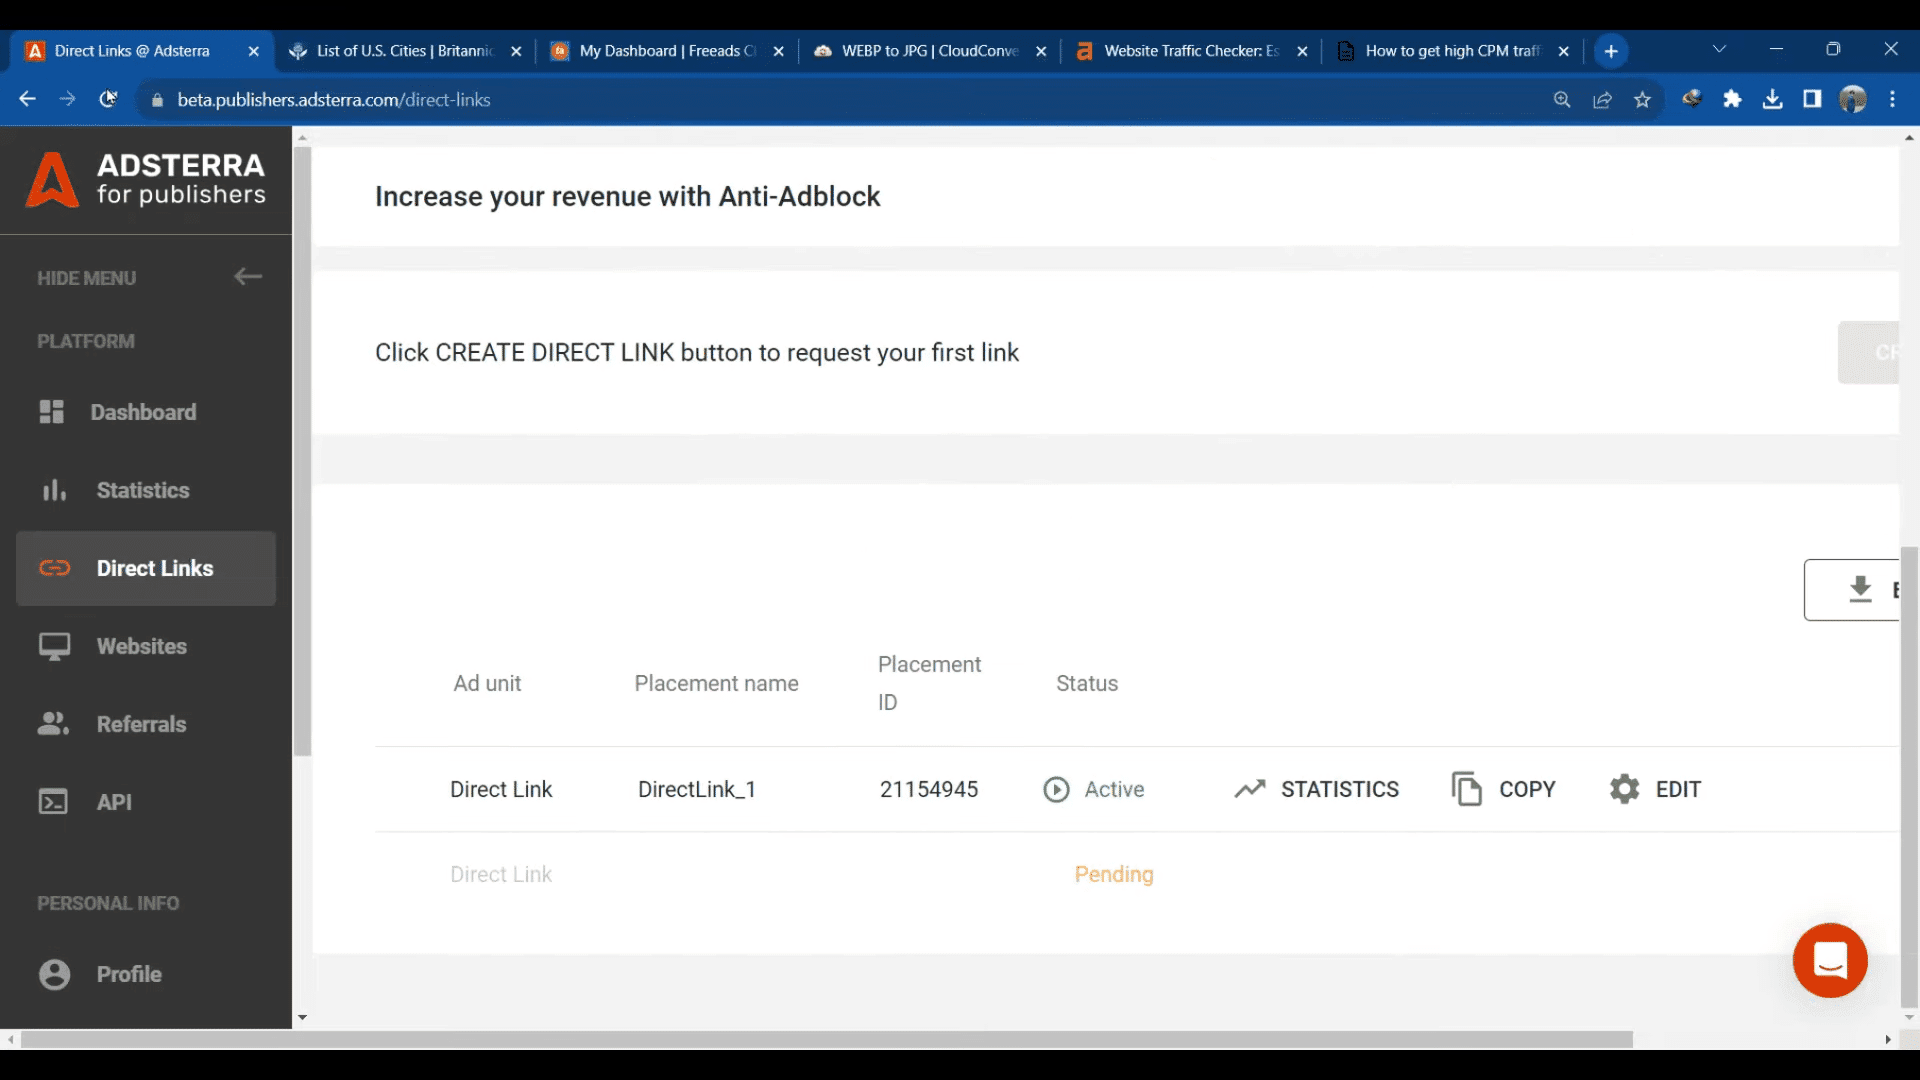The image size is (1920, 1080).
Task: Click the Ad unit column header
Action: tap(487, 683)
